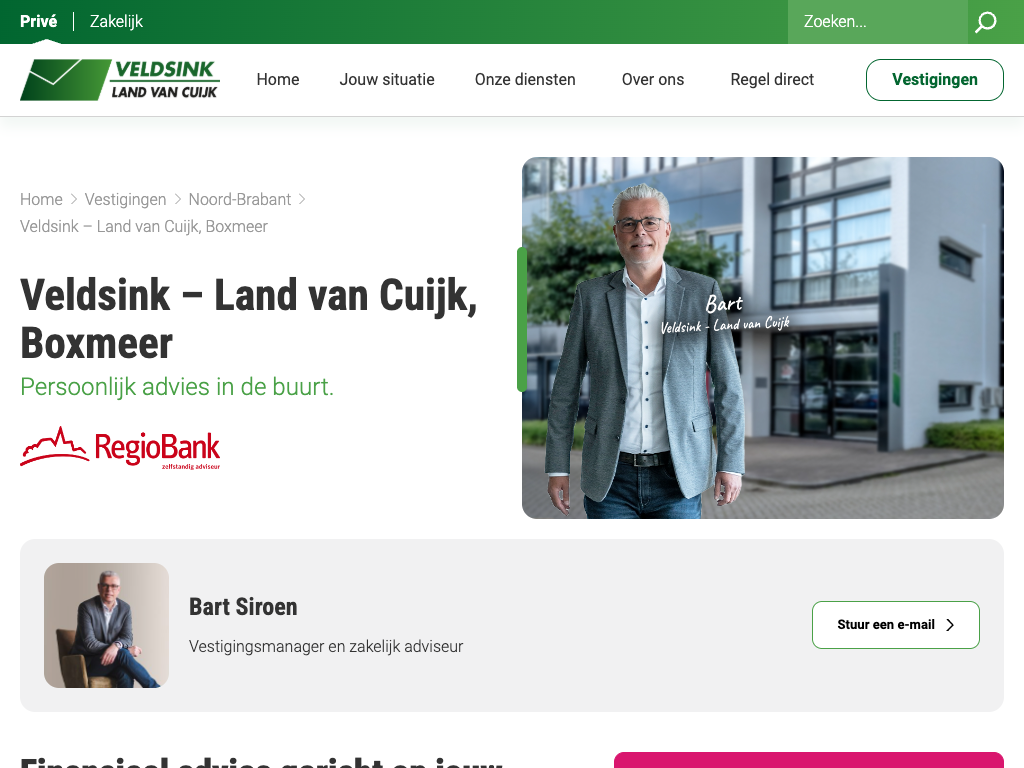Open the Home menu item
Image resolution: width=1024 pixels, height=768 pixels.
pos(278,80)
